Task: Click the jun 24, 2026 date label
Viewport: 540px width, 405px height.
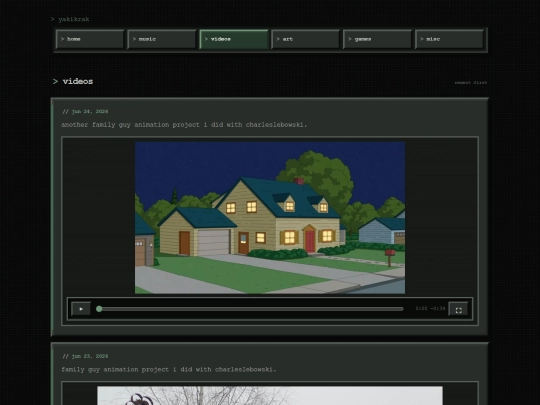Action: click(85, 112)
